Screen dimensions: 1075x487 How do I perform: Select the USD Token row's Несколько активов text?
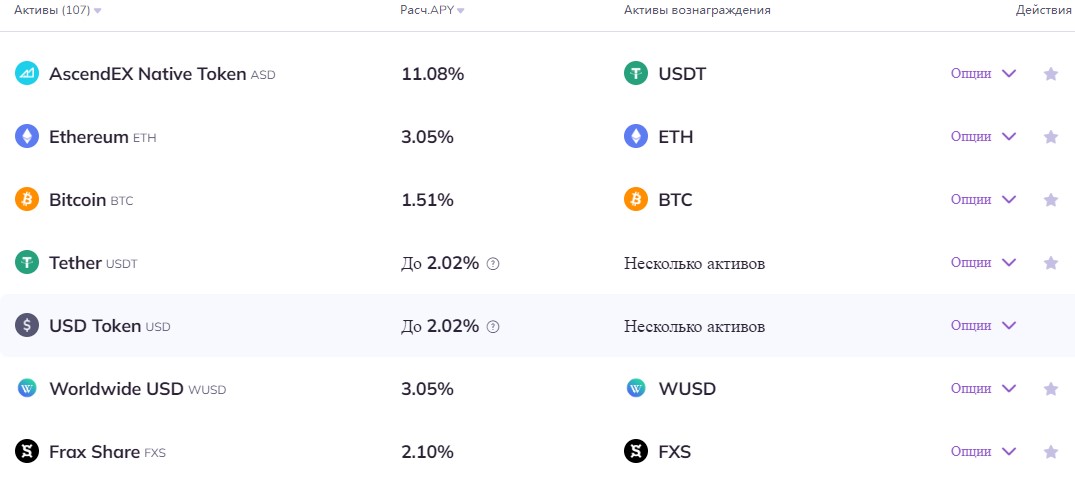pyautogui.click(x=694, y=326)
